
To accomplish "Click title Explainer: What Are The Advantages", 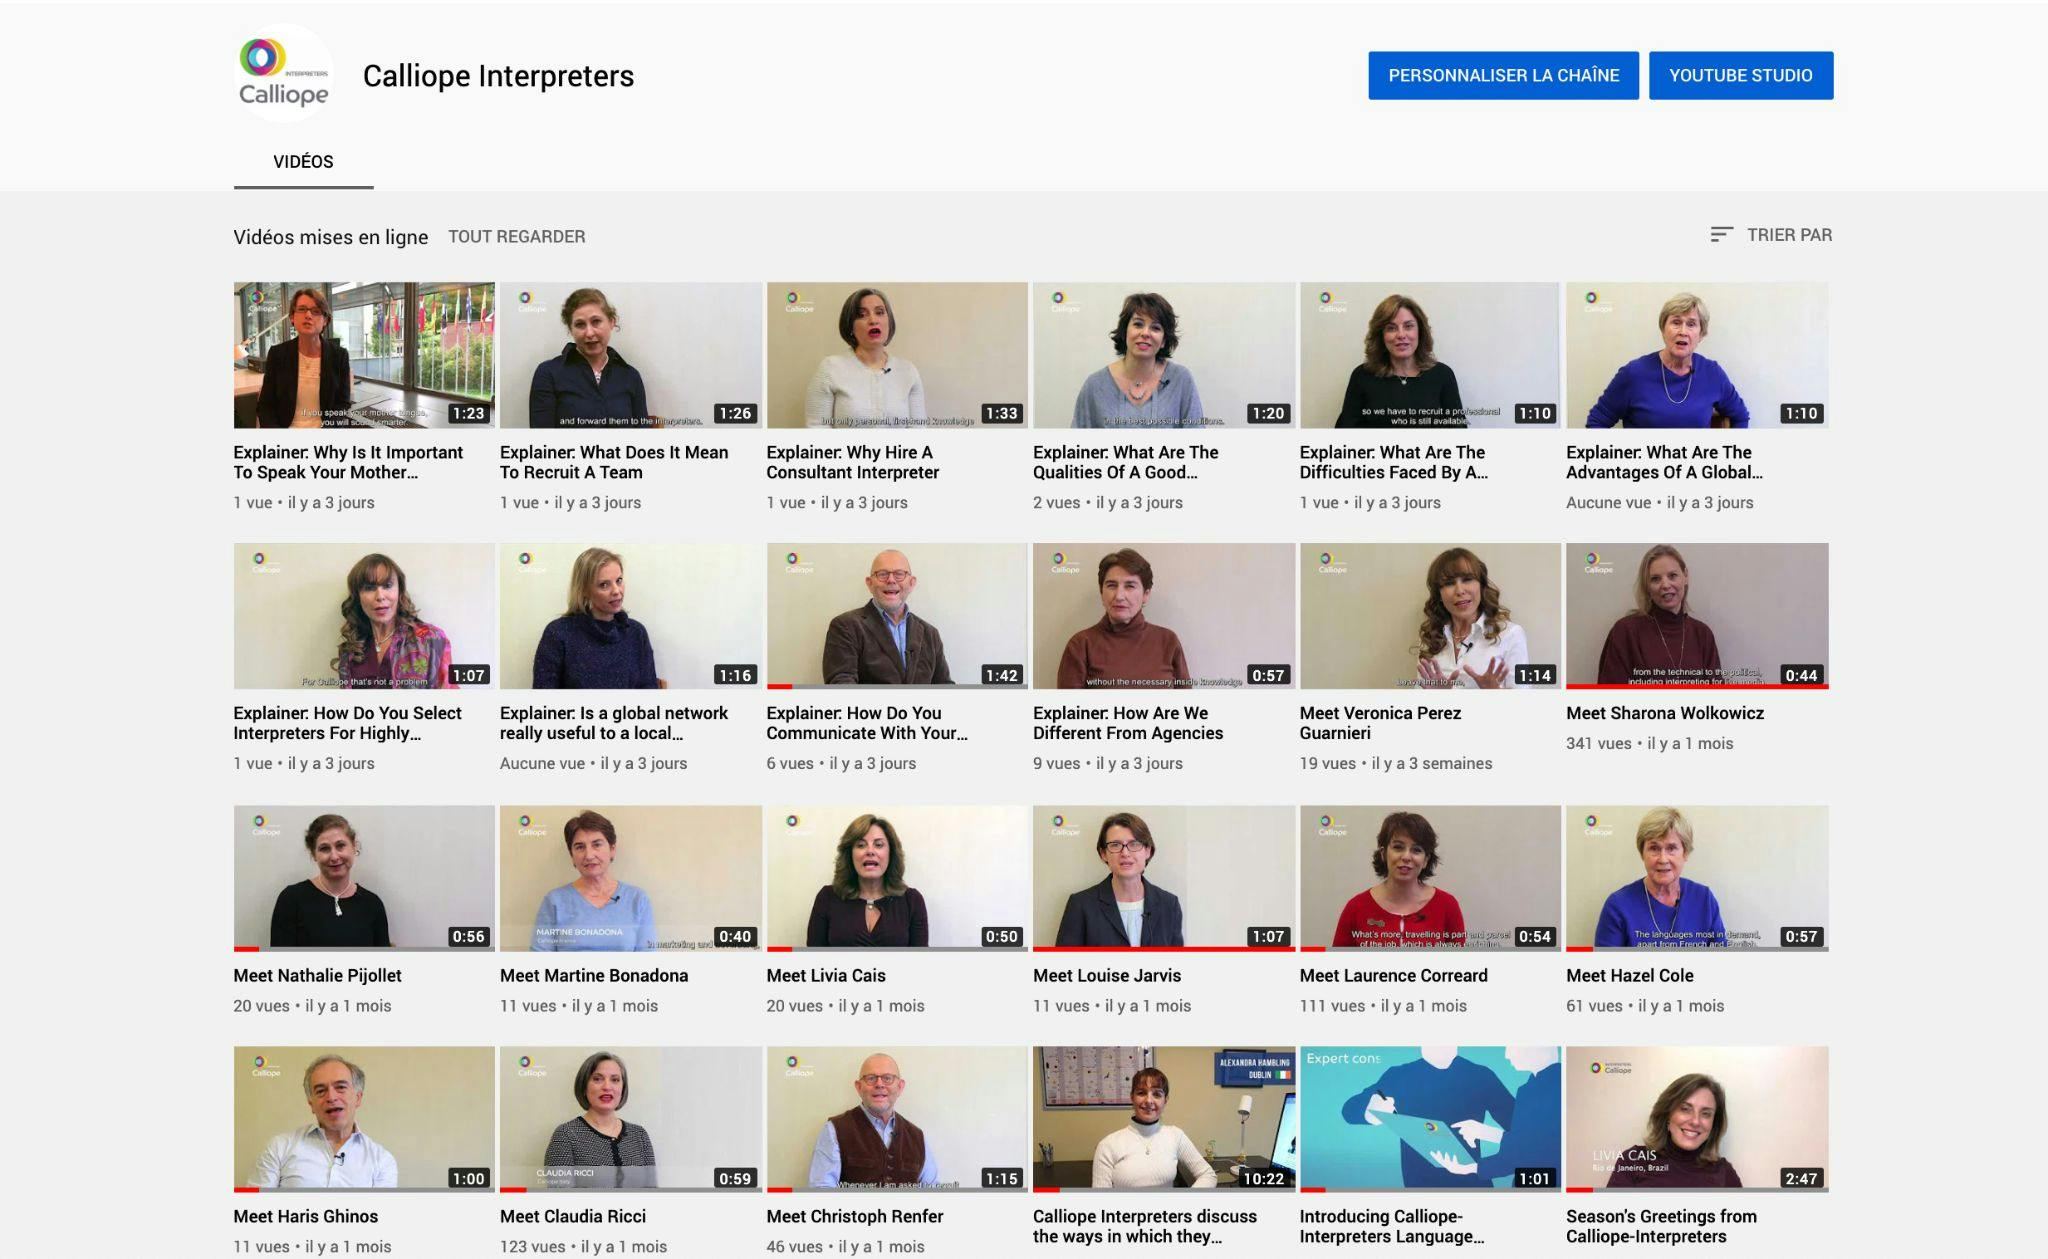I will (x=1665, y=462).
